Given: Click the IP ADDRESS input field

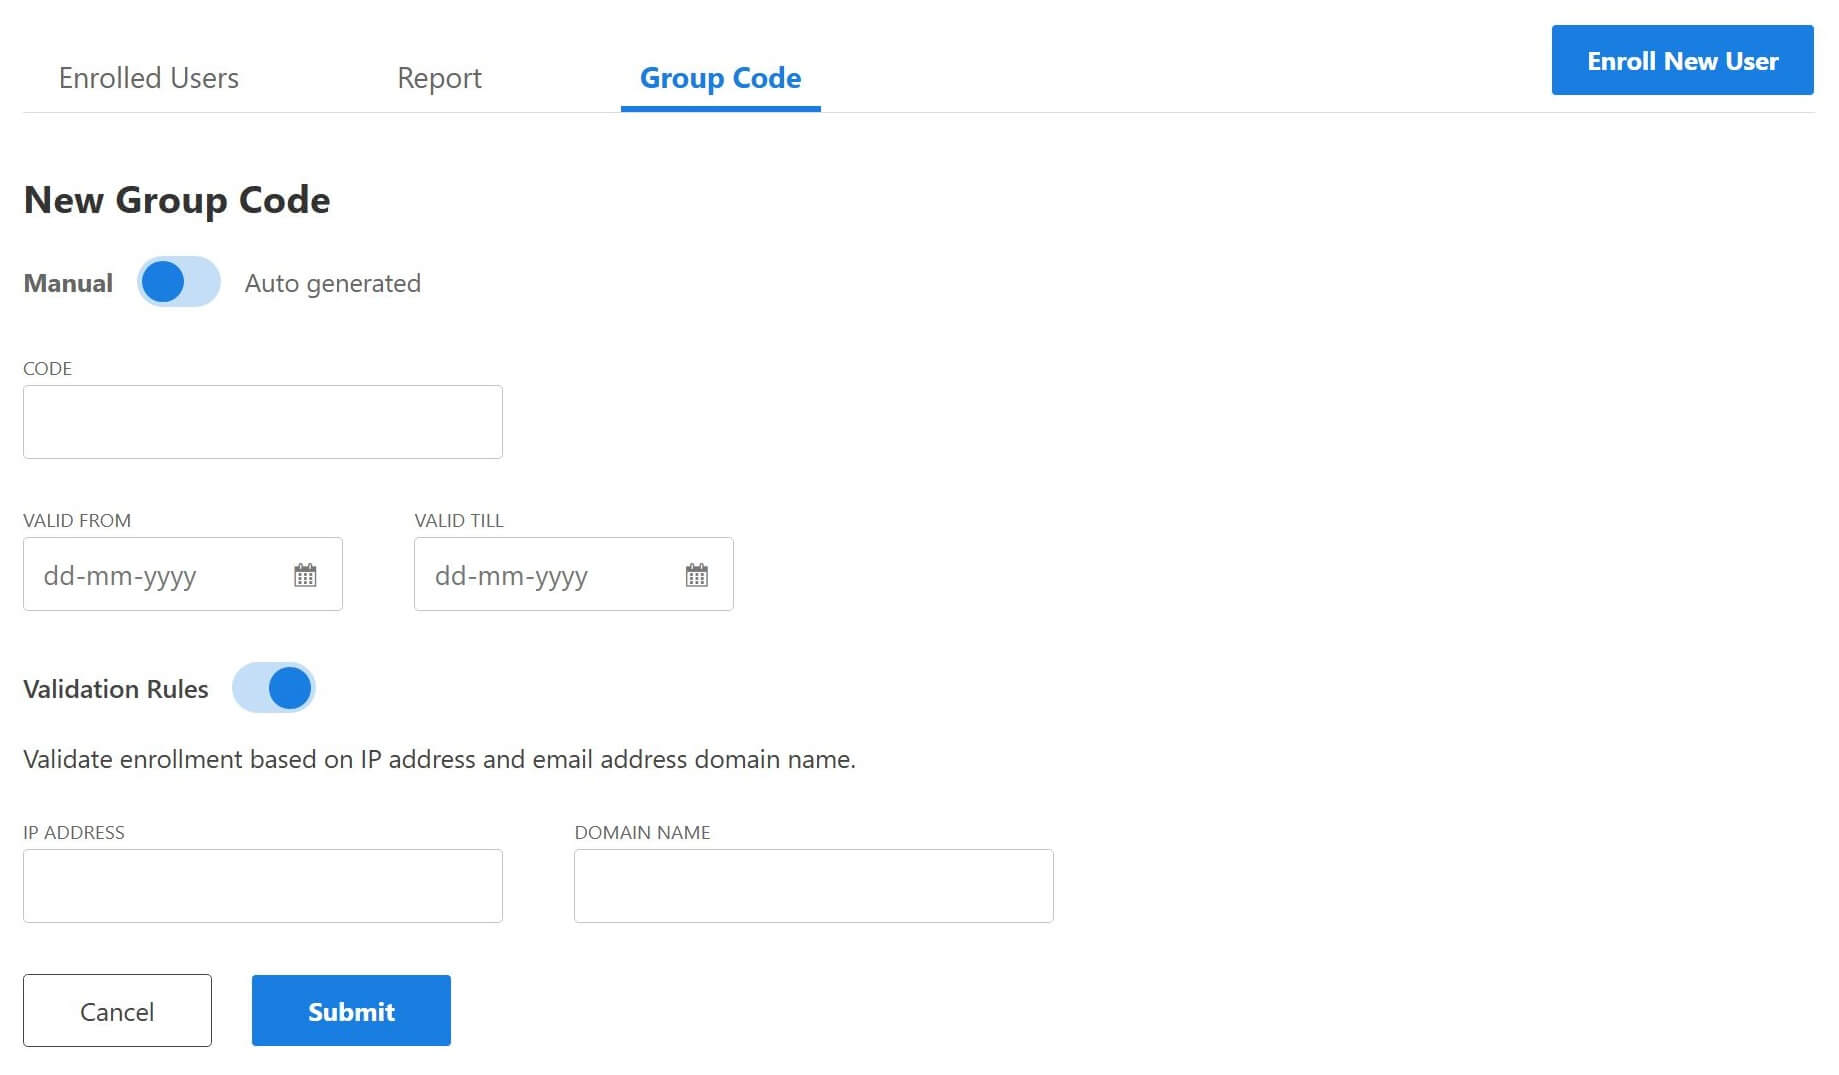Looking at the screenshot, I should click(262, 885).
